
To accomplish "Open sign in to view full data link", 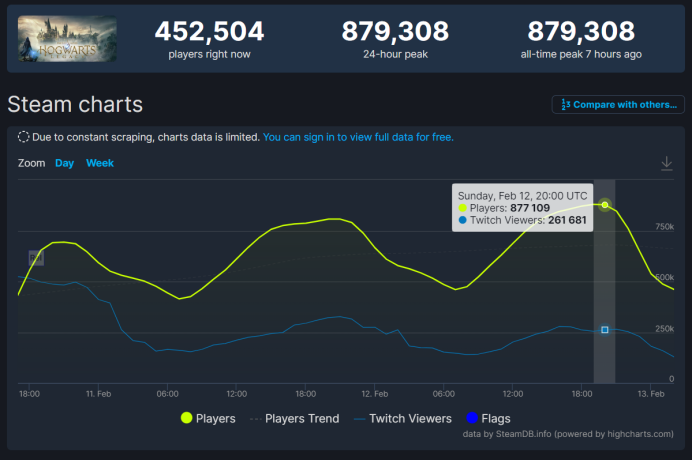I will pyautogui.click(x=358, y=137).
